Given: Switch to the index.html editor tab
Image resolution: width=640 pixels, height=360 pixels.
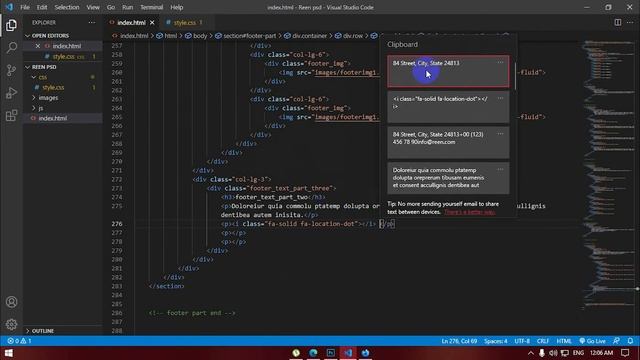Looking at the screenshot, I should point(132,22).
